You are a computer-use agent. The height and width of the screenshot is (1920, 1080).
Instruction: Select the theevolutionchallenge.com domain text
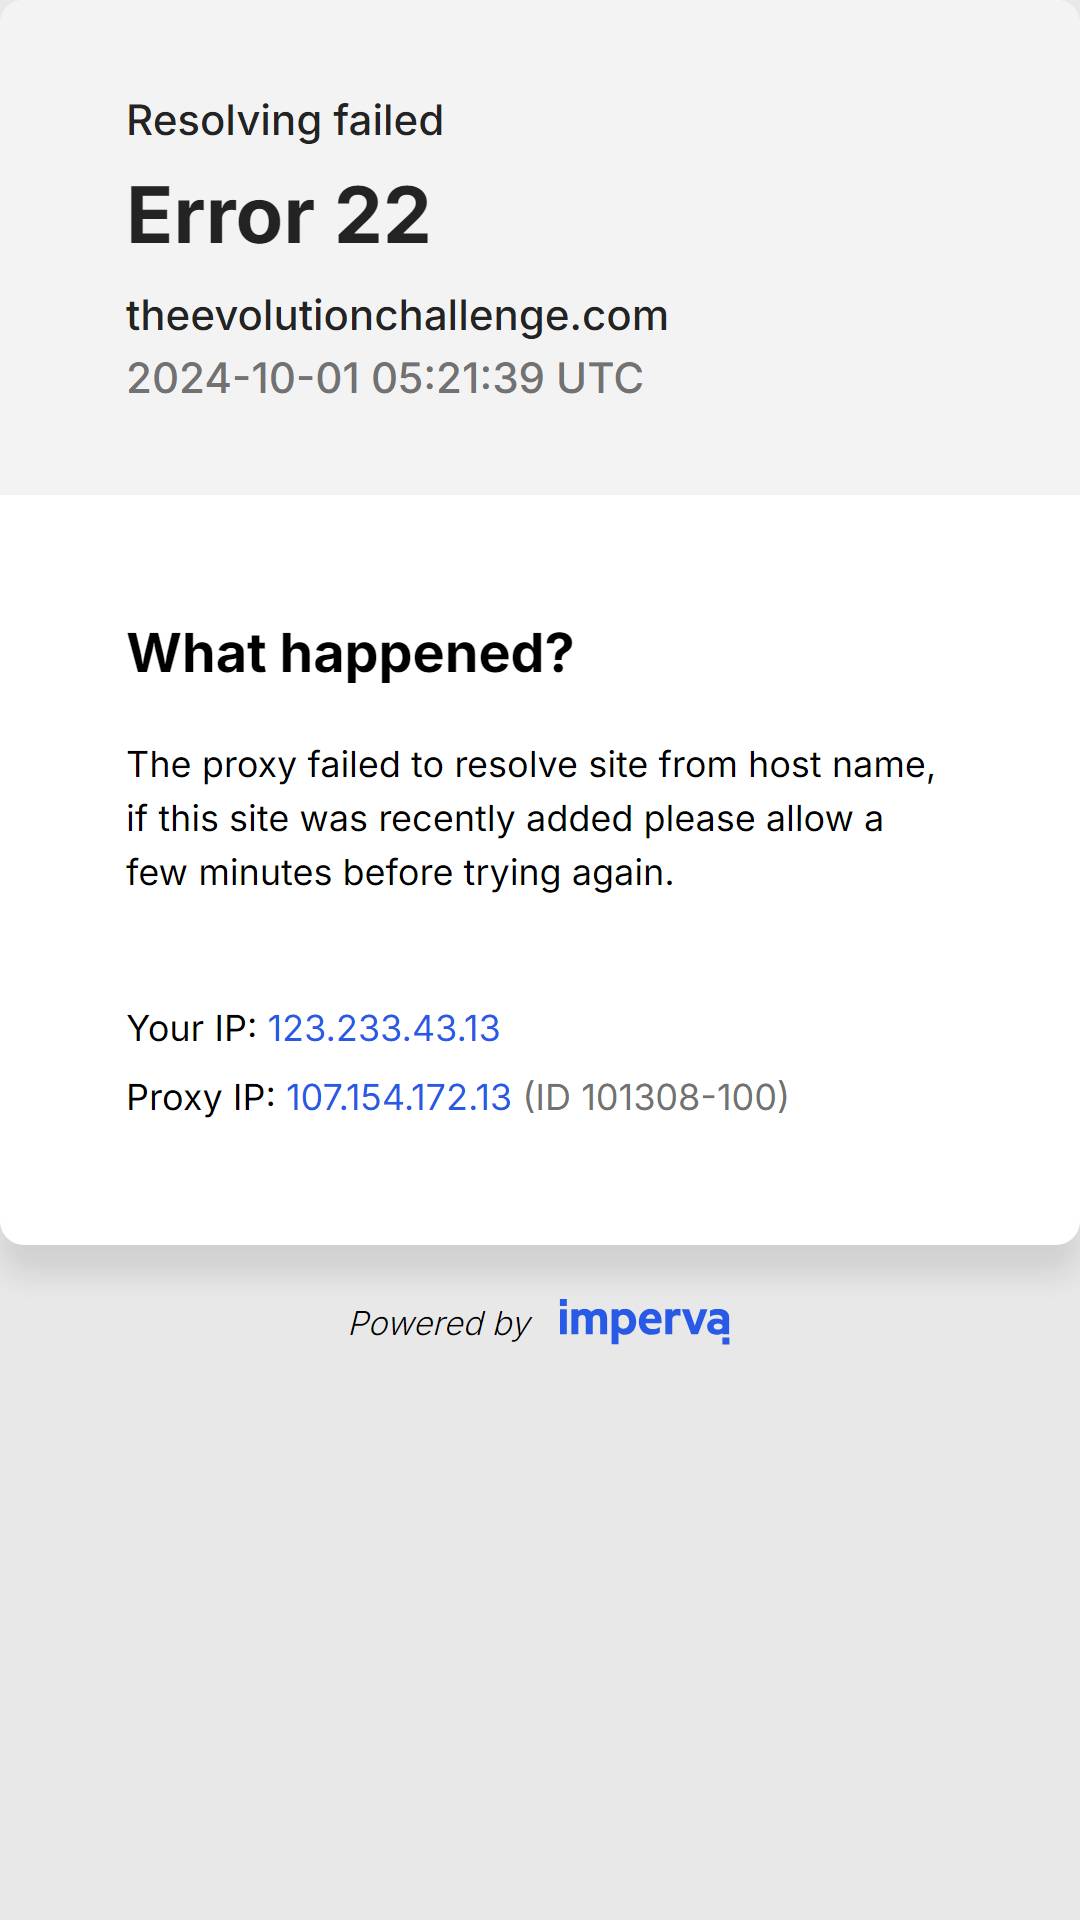point(397,316)
